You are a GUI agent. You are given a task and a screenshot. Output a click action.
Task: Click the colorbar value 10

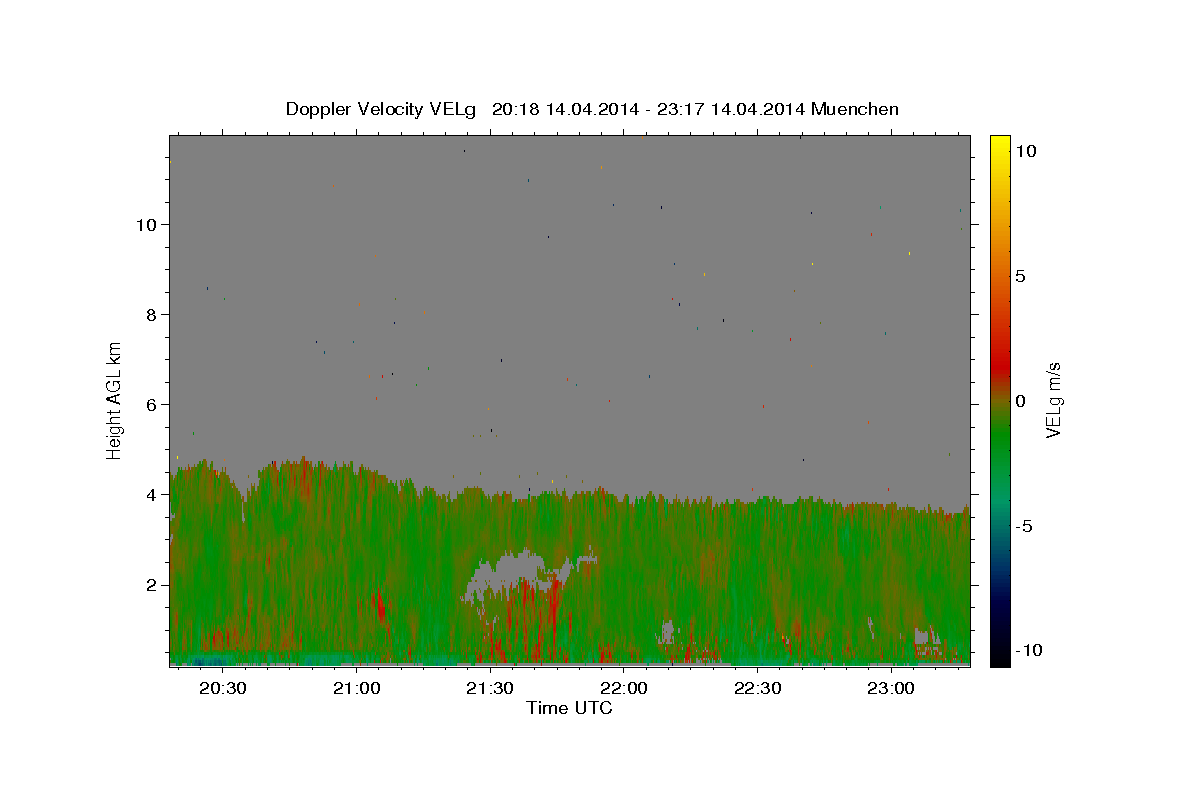pos(1025,151)
